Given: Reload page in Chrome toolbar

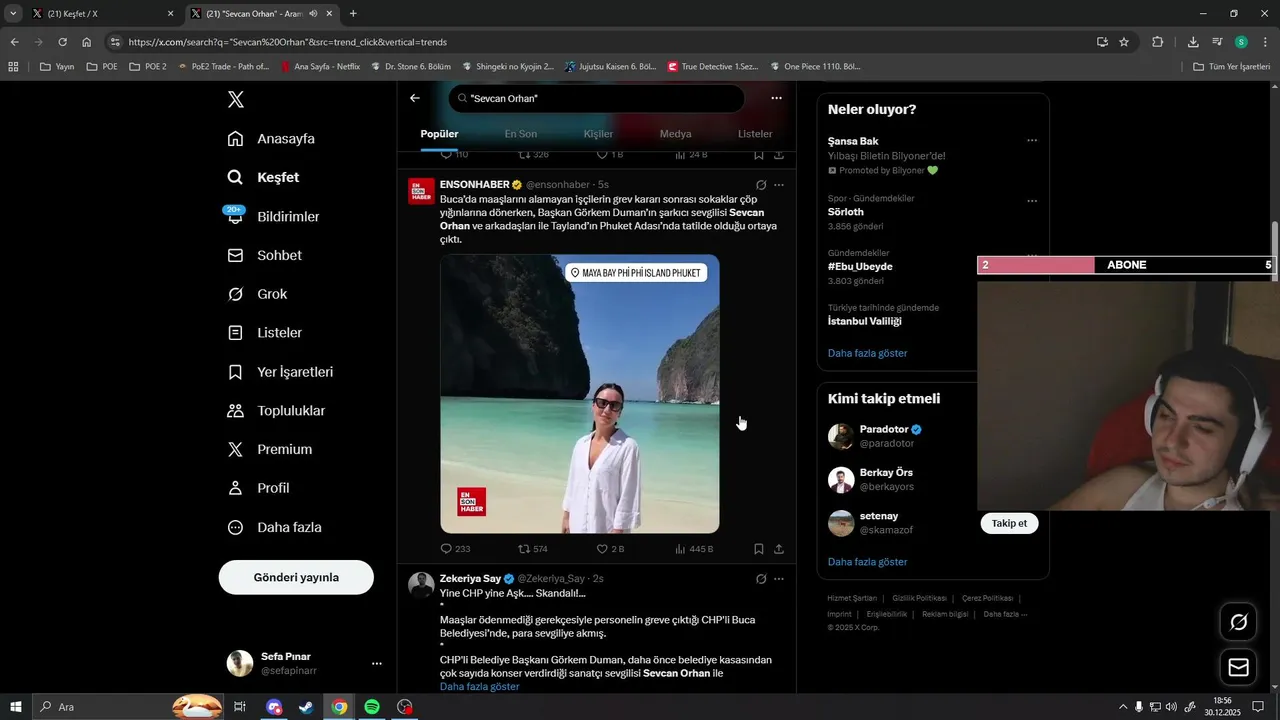Looking at the screenshot, I should point(62,42).
